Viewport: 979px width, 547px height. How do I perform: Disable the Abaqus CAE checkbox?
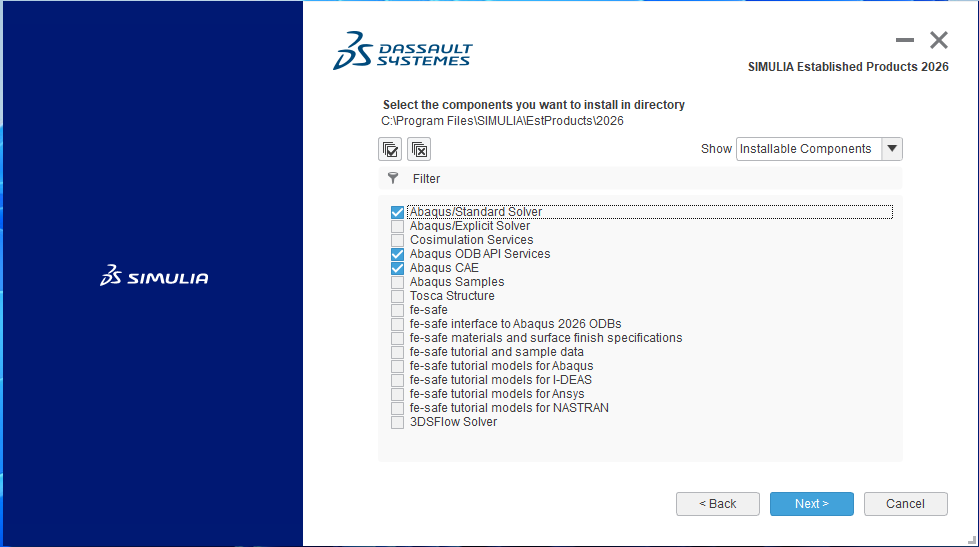pos(397,268)
